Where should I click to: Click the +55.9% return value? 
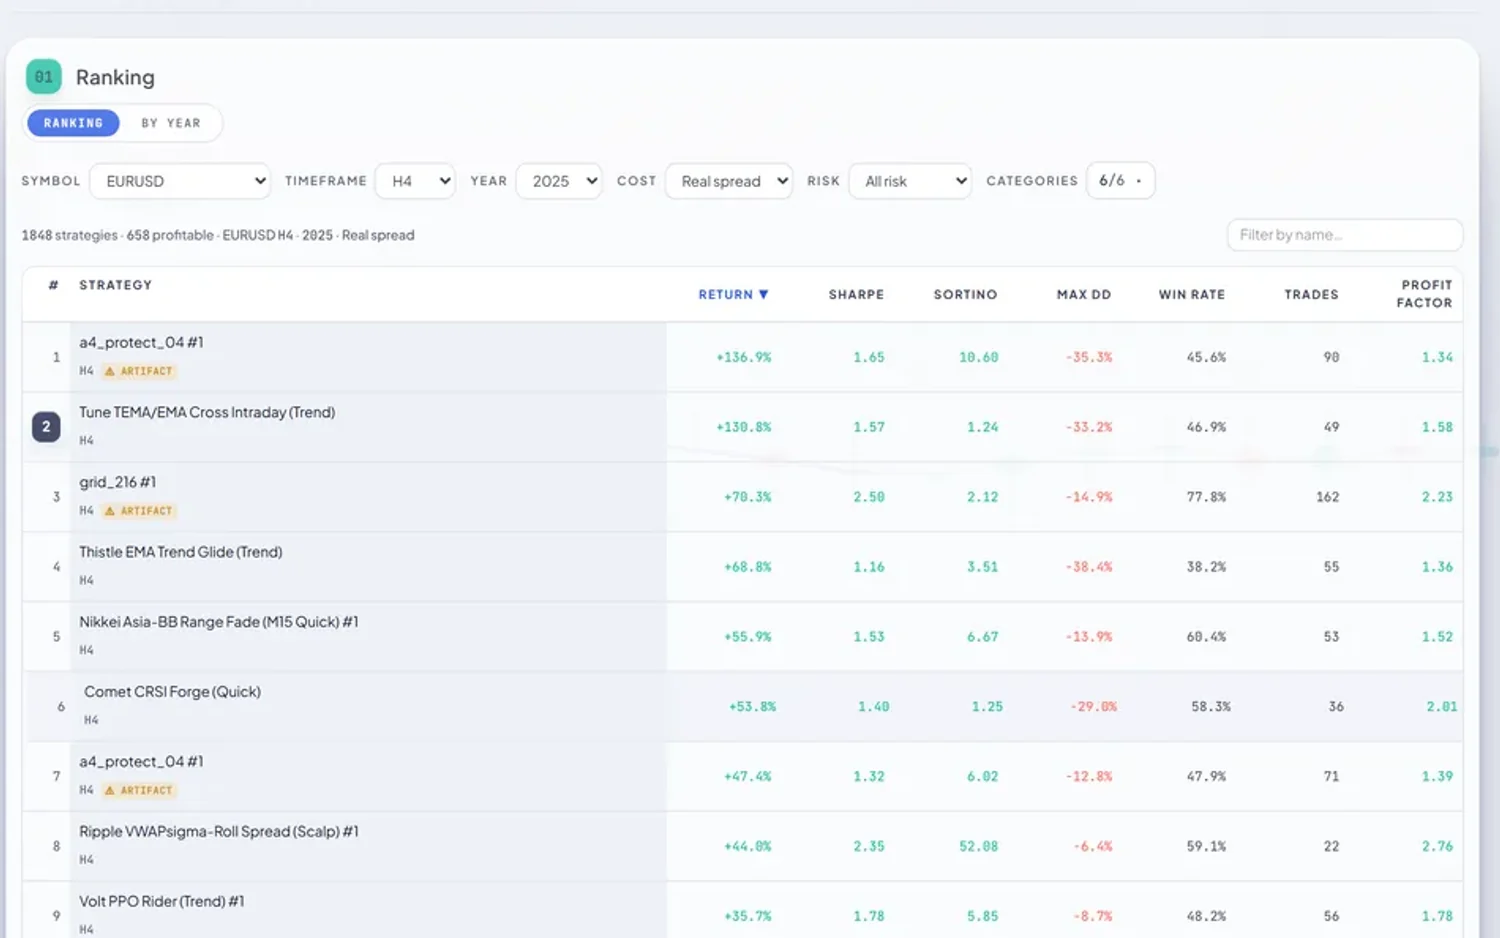click(x=747, y=637)
